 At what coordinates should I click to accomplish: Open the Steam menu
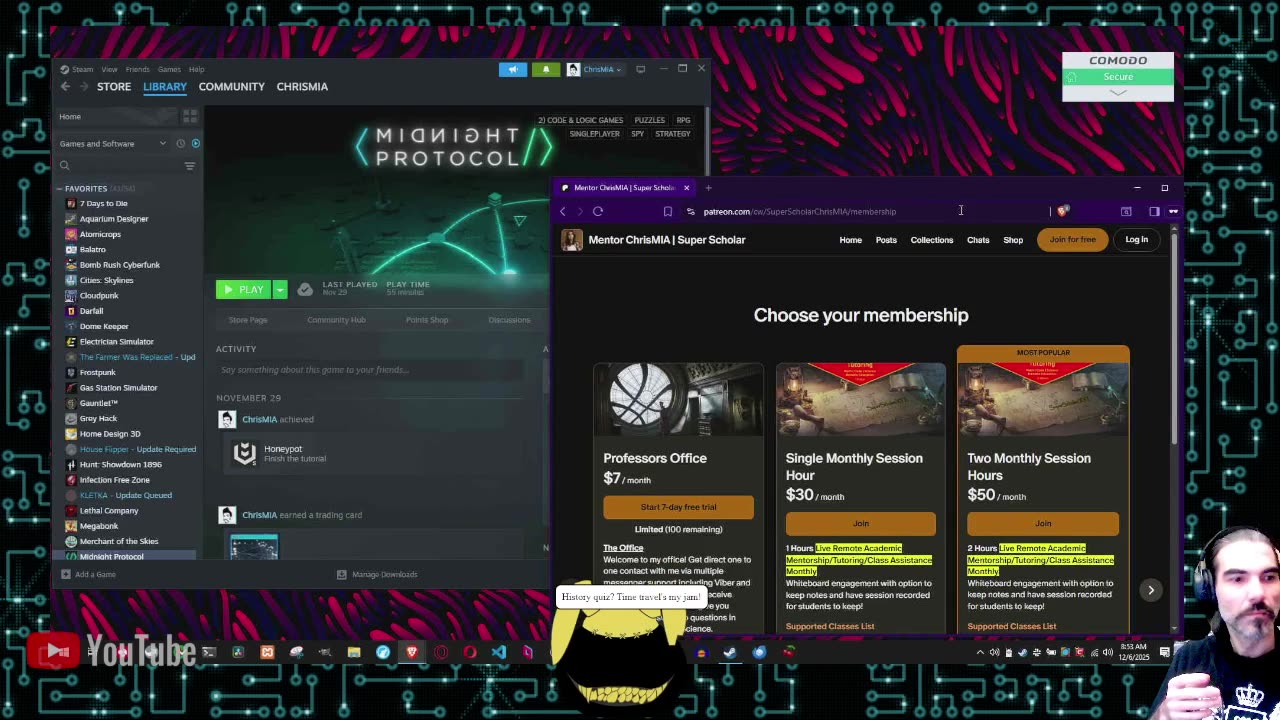point(77,69)
